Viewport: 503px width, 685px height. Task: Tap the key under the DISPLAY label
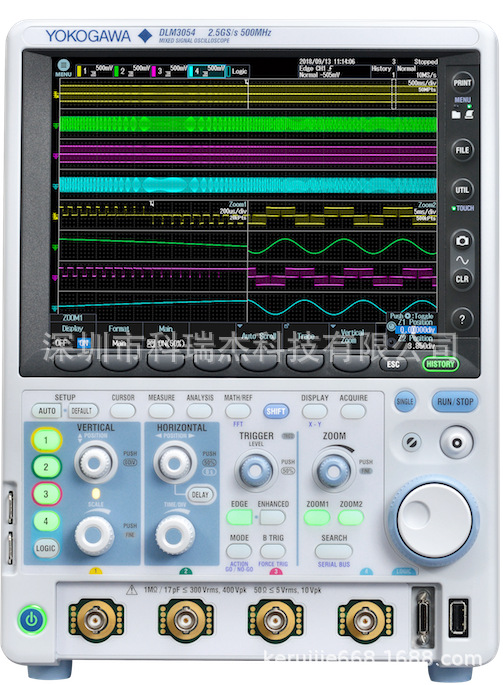(315, 411)
